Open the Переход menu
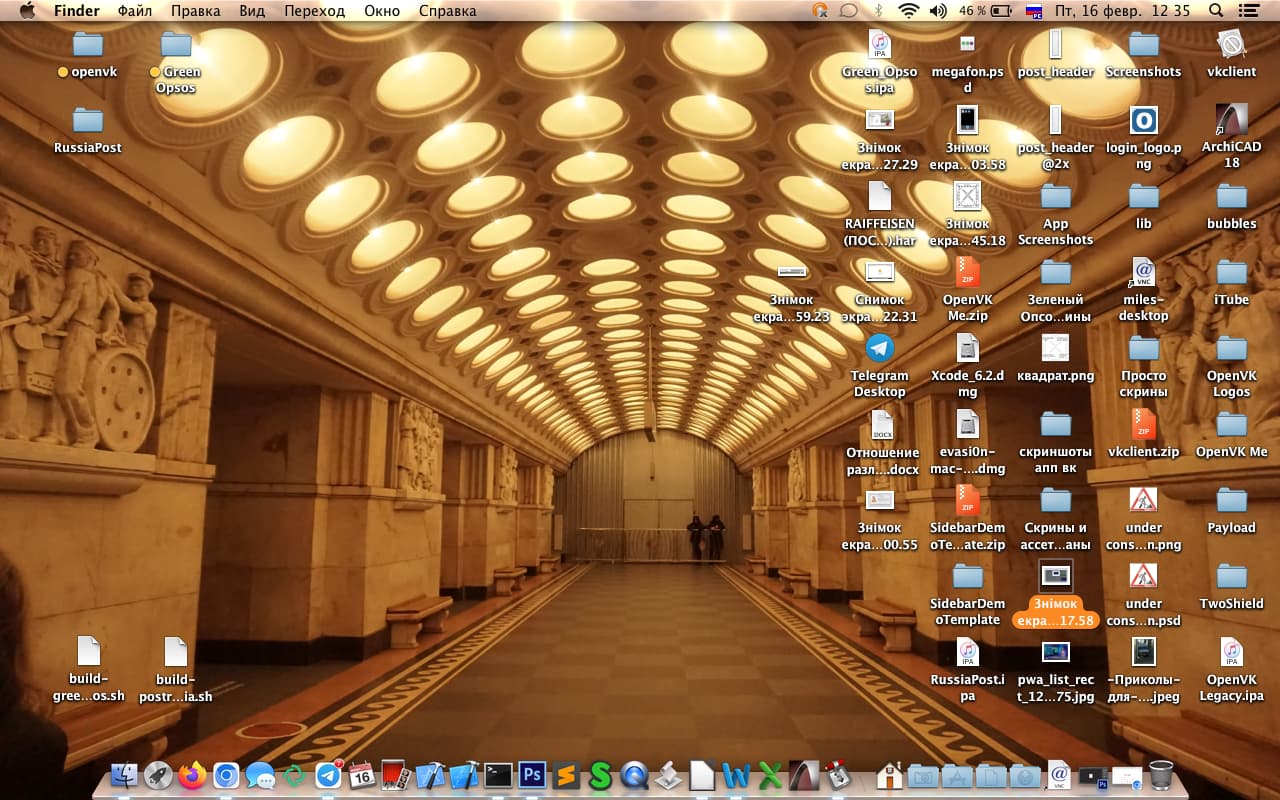The height and width of the screenshot is (800, 1280). (314, 11)
